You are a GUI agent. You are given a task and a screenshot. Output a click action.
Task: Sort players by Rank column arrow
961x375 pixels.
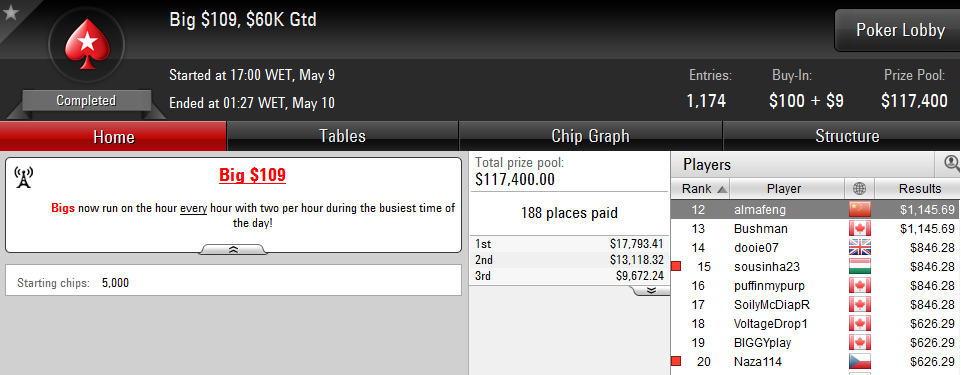tap(721, 189)
